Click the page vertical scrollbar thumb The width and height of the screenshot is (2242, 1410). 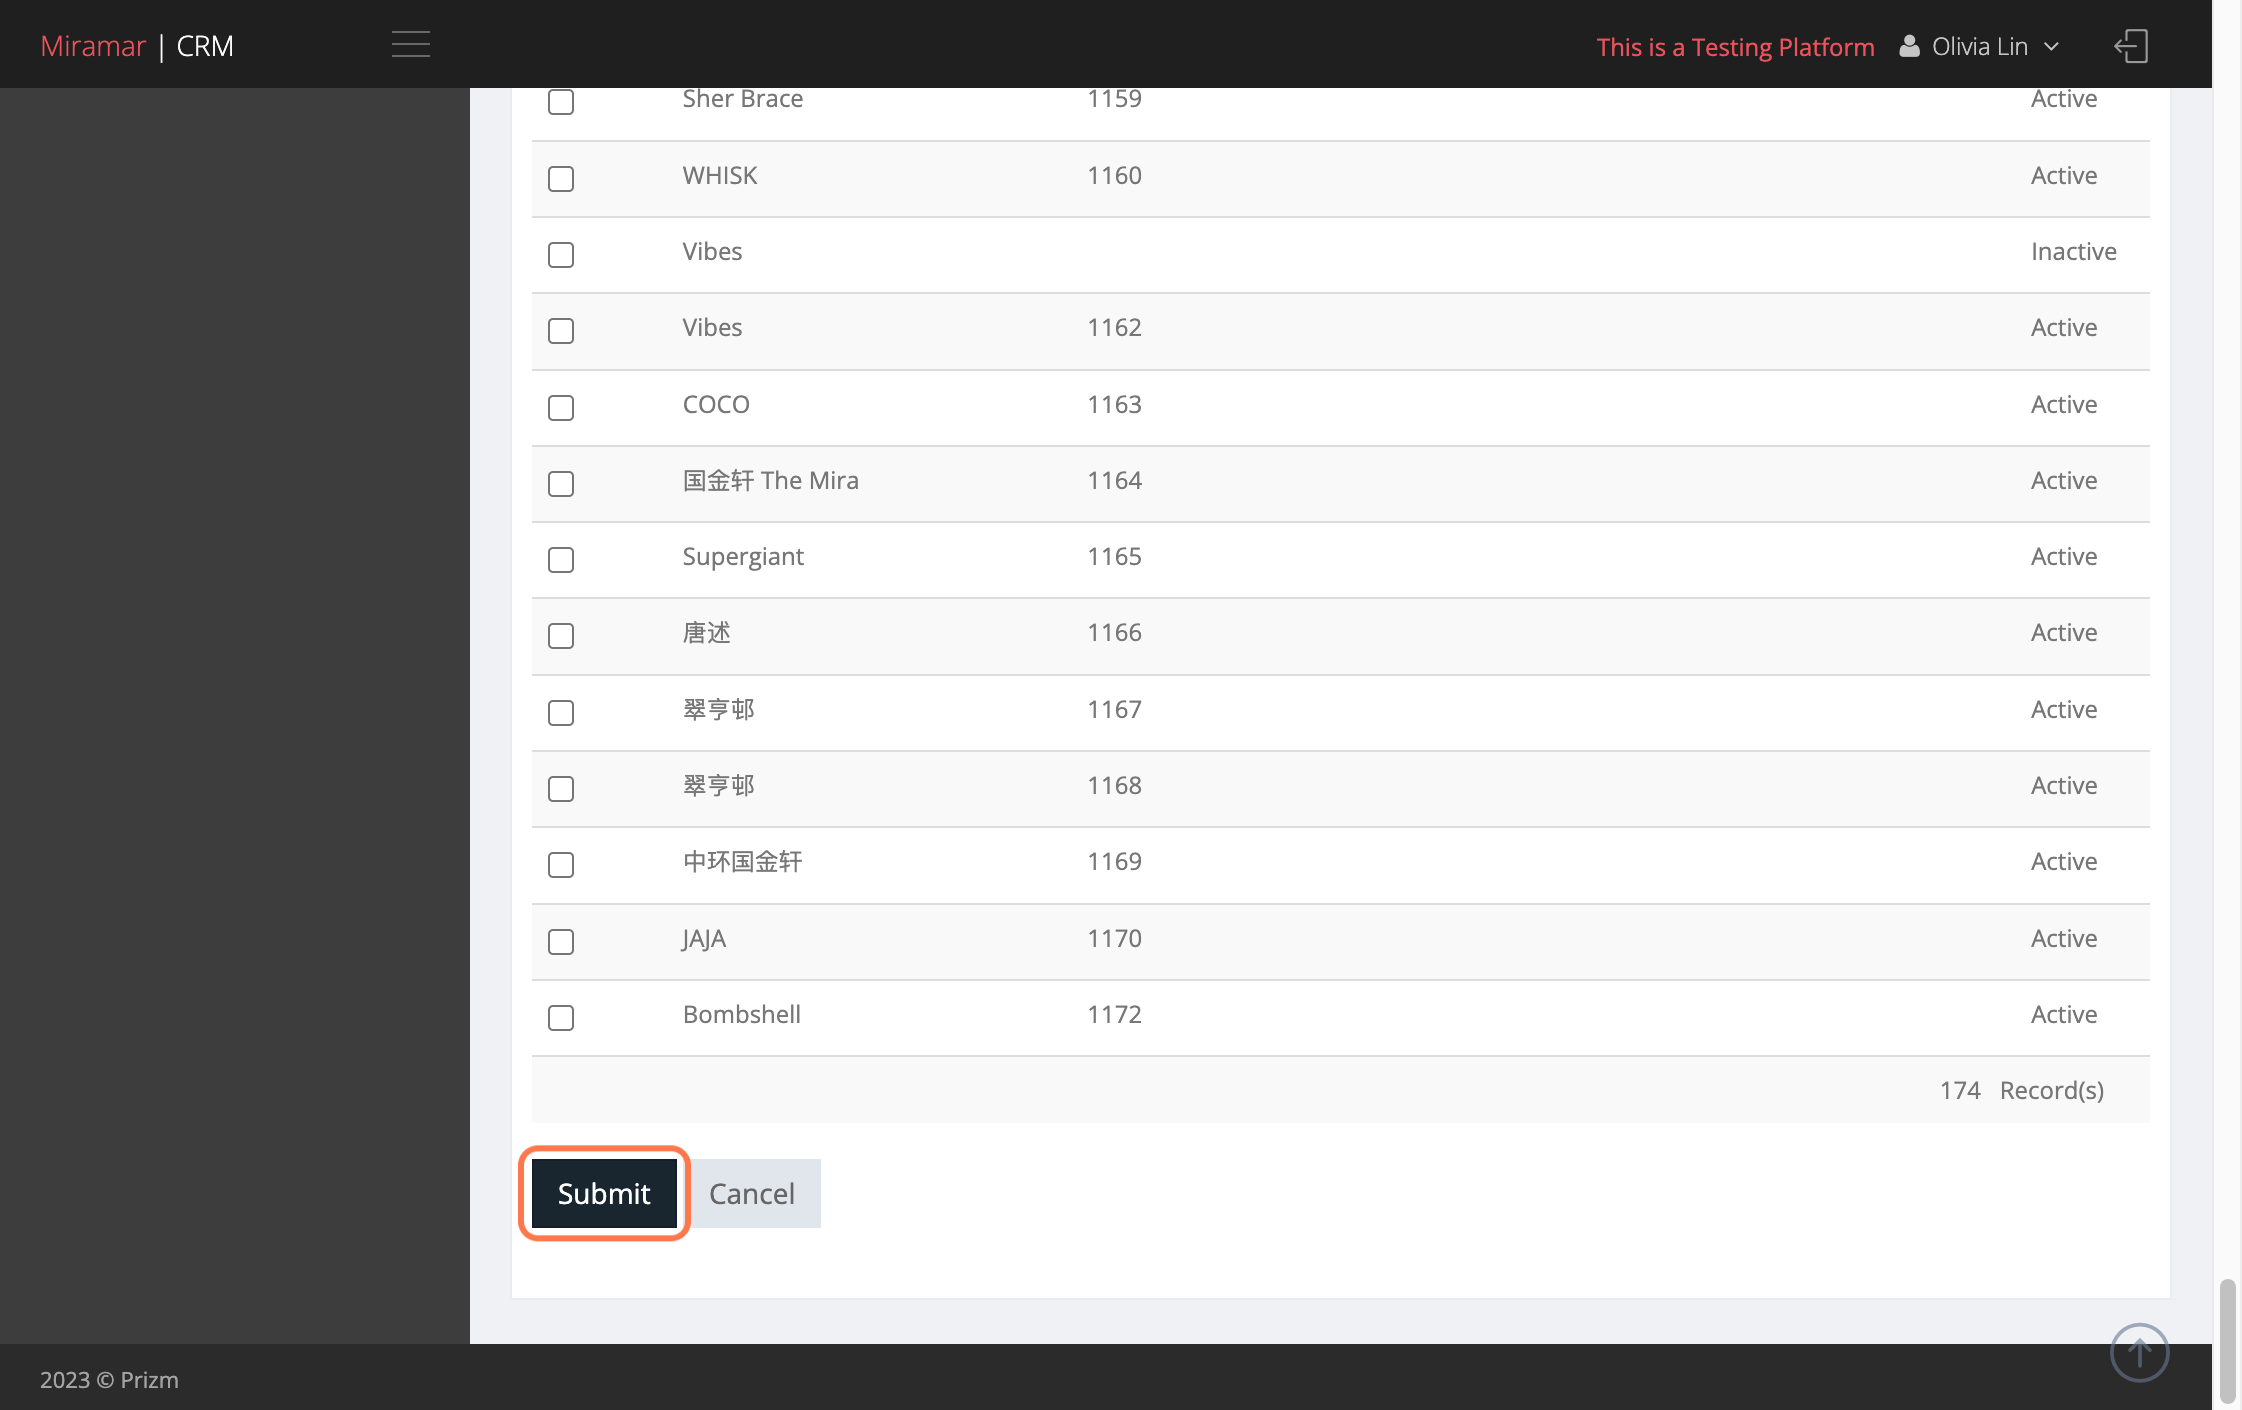click(2227, 1340)
